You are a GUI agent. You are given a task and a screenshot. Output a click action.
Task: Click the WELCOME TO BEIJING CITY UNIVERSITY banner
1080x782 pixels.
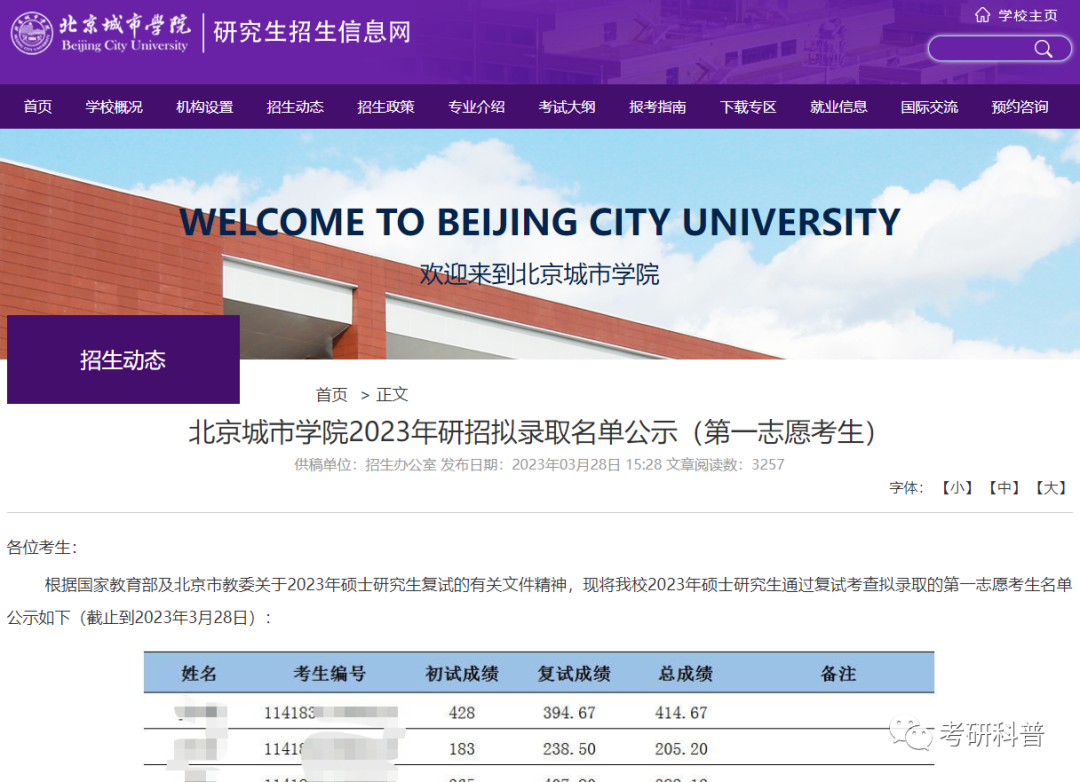540,222
